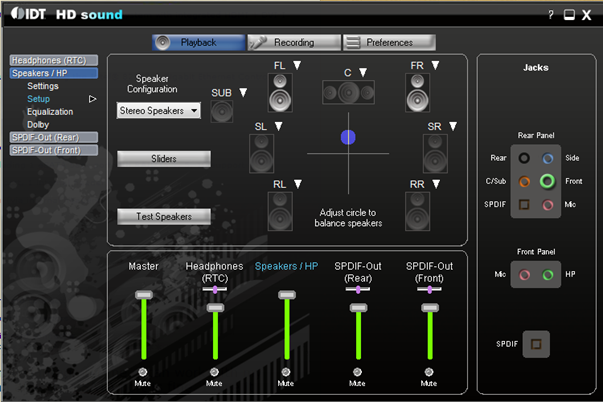Click the Test Speakers button
The height and width of the screenshot is (402, 603).
click(x=164, y=217)
